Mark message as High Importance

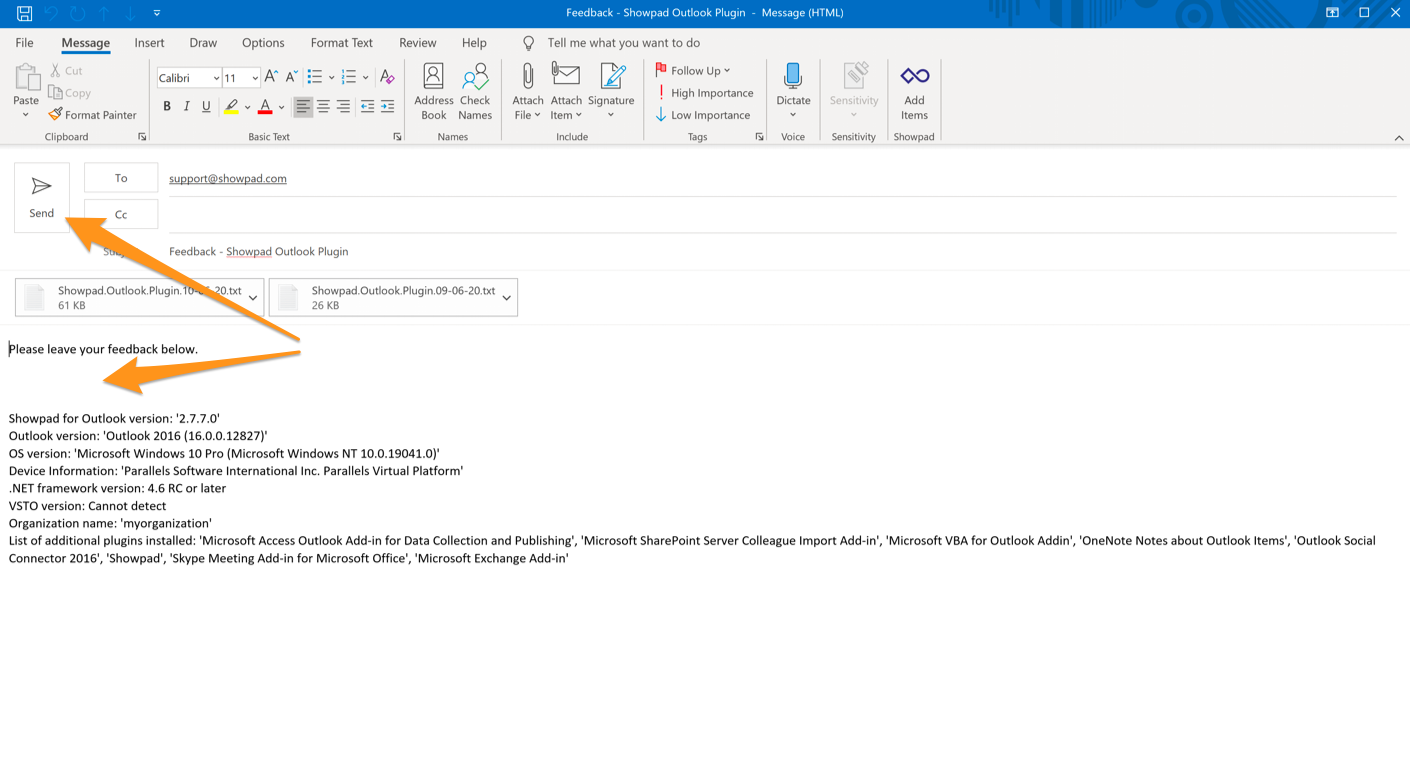pyautogui.click(x=704, y=93)
